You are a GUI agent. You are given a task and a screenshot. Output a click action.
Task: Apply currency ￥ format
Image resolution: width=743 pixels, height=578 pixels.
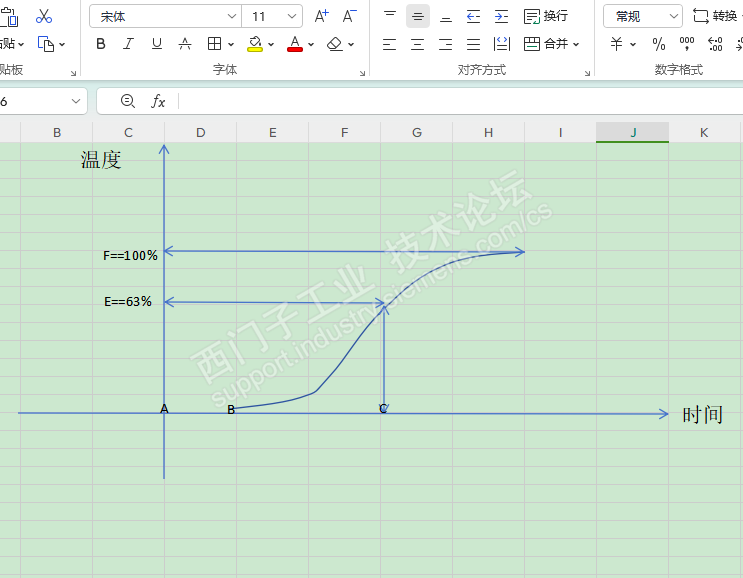(616, 44)
